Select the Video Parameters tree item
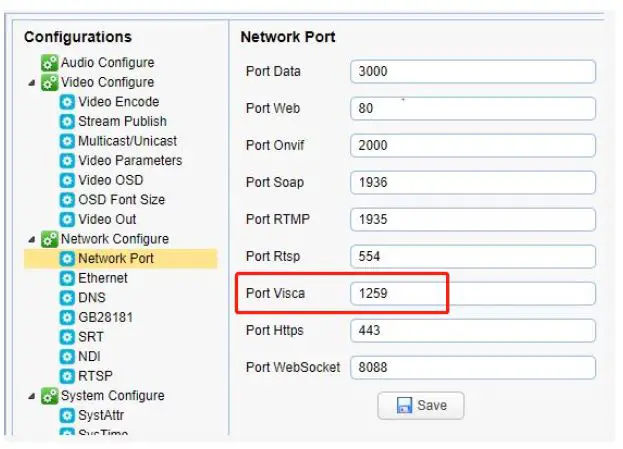 (x=130, y=160)
